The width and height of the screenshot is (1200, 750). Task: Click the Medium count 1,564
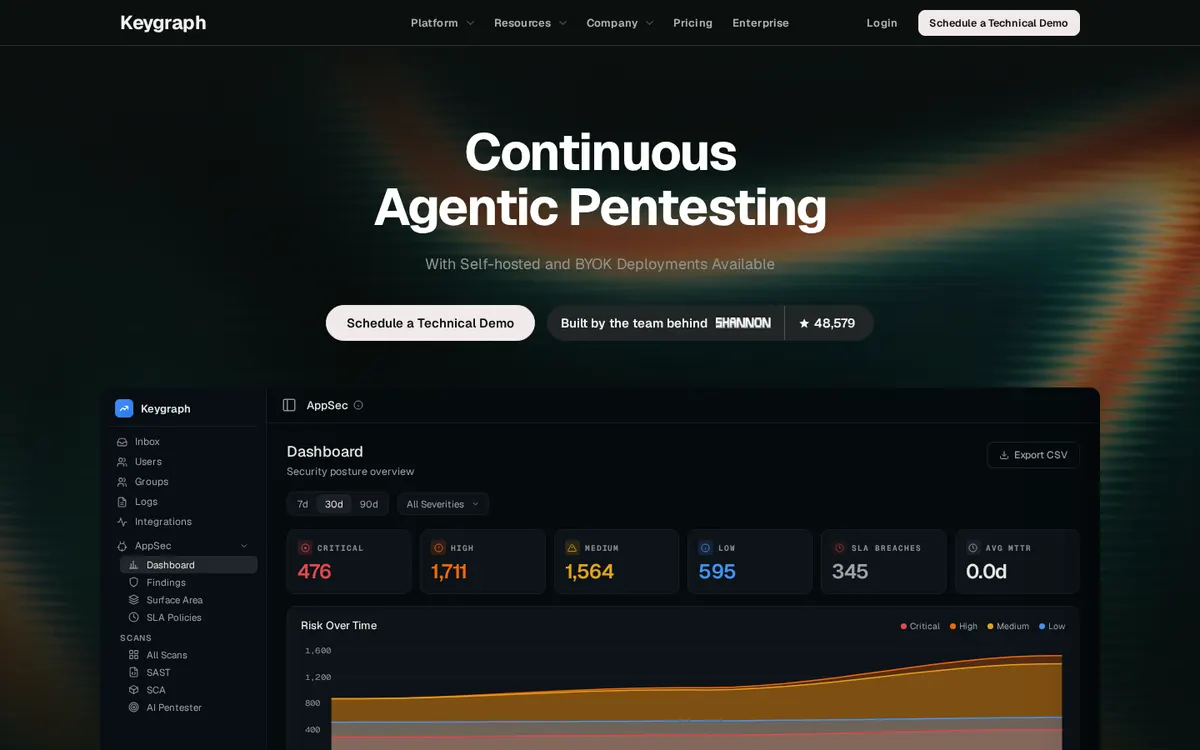589,572
